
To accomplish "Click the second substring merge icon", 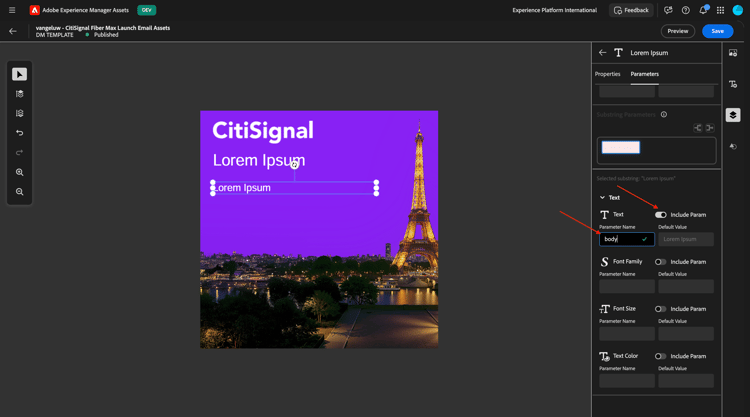I will tap(710, 128).
